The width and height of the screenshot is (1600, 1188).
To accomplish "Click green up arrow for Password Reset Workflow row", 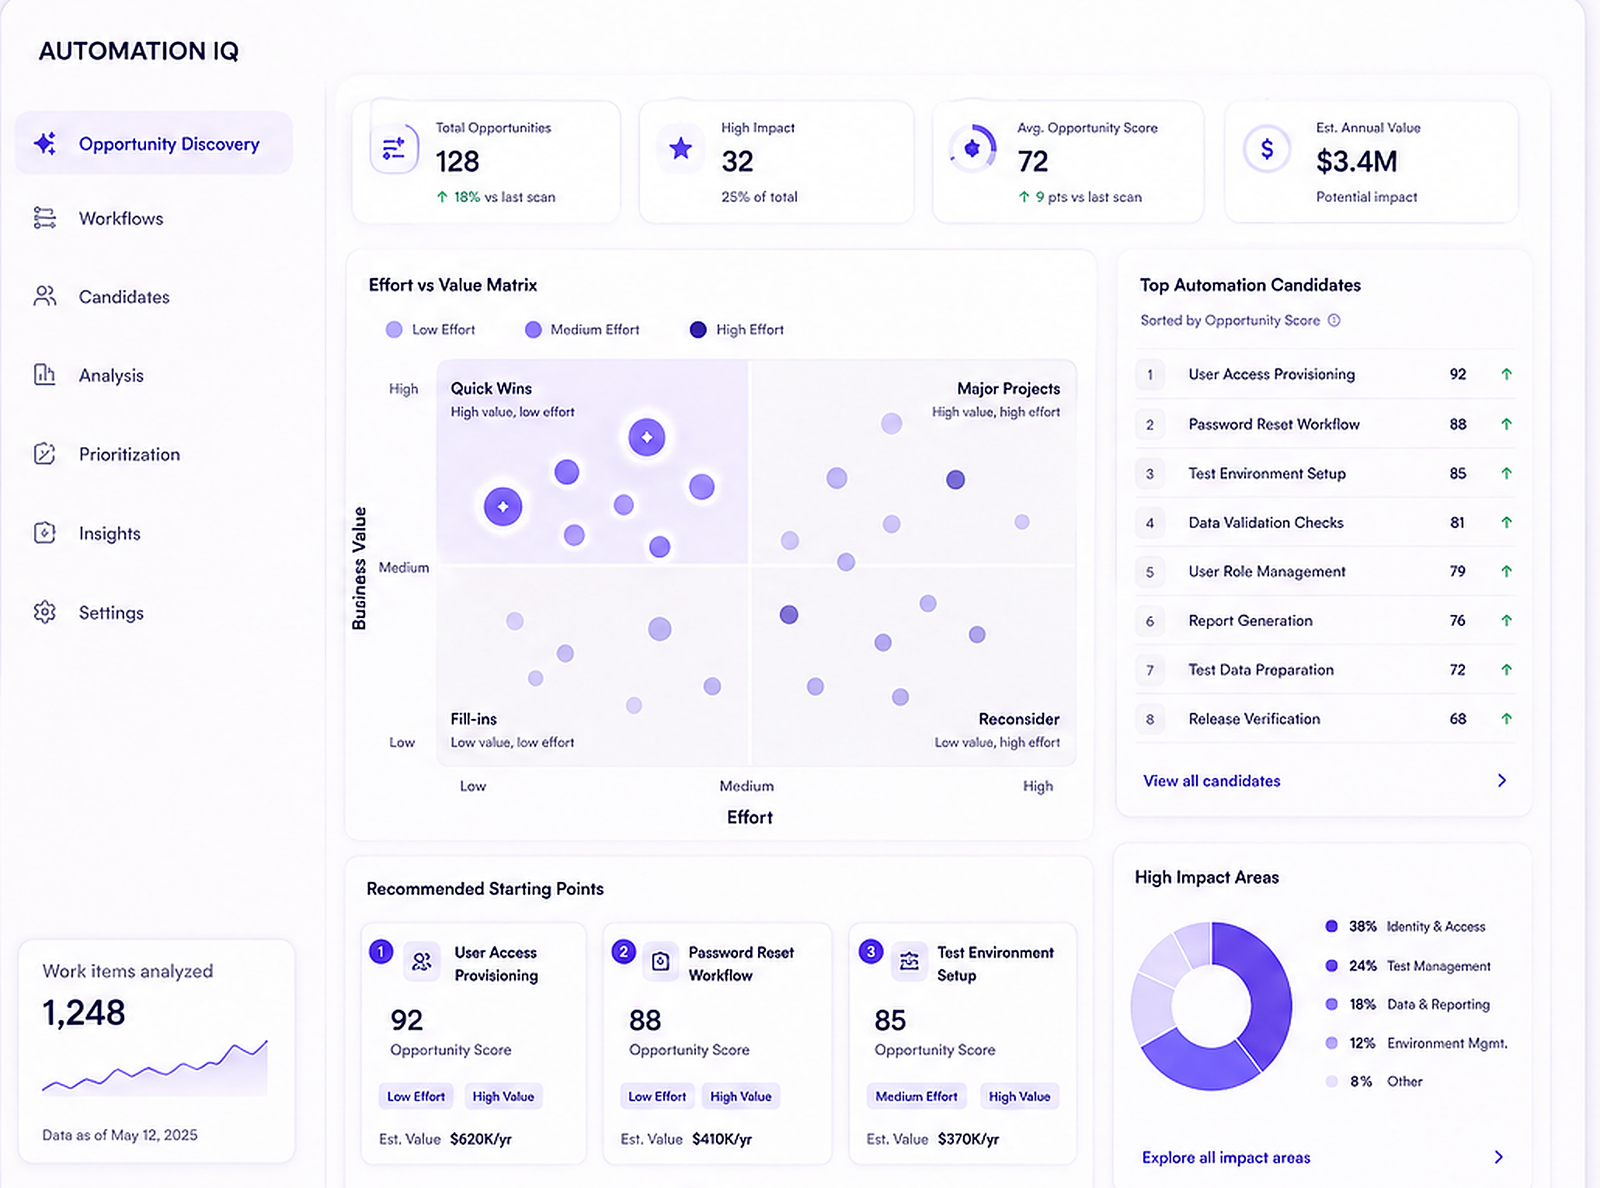I will tap(1506, 424).
